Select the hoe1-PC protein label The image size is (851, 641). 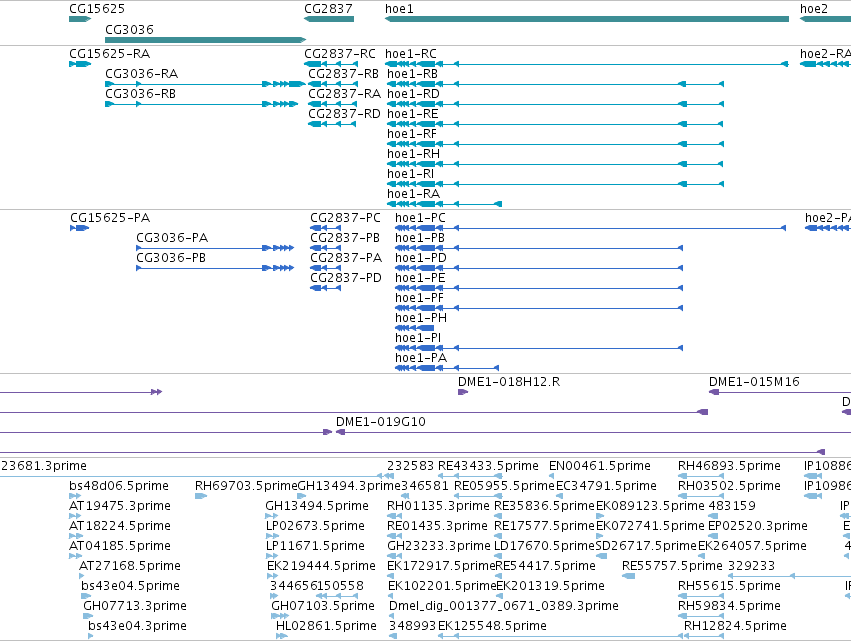tap(421, 218)
